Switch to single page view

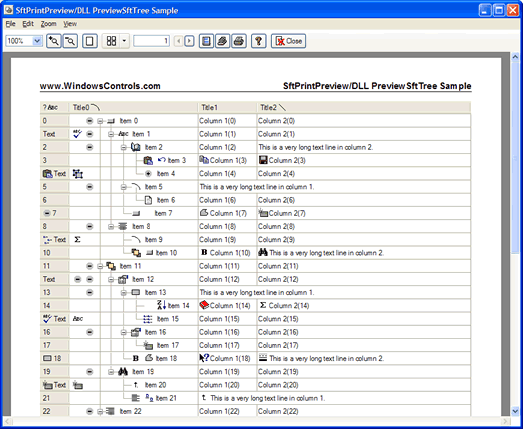pyautogui.click(x=90, y=41)
